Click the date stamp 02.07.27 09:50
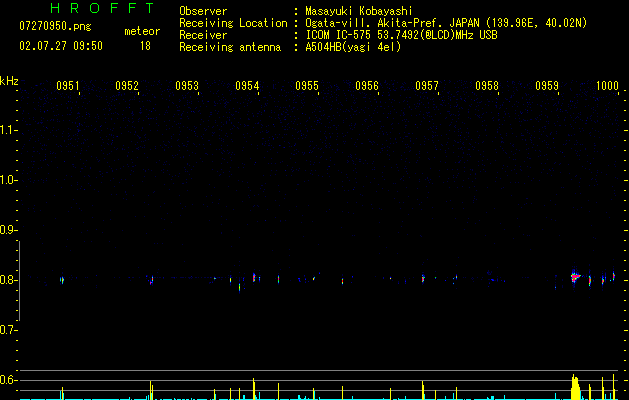Viewport: 629px width, 400px height. [61, 46]
